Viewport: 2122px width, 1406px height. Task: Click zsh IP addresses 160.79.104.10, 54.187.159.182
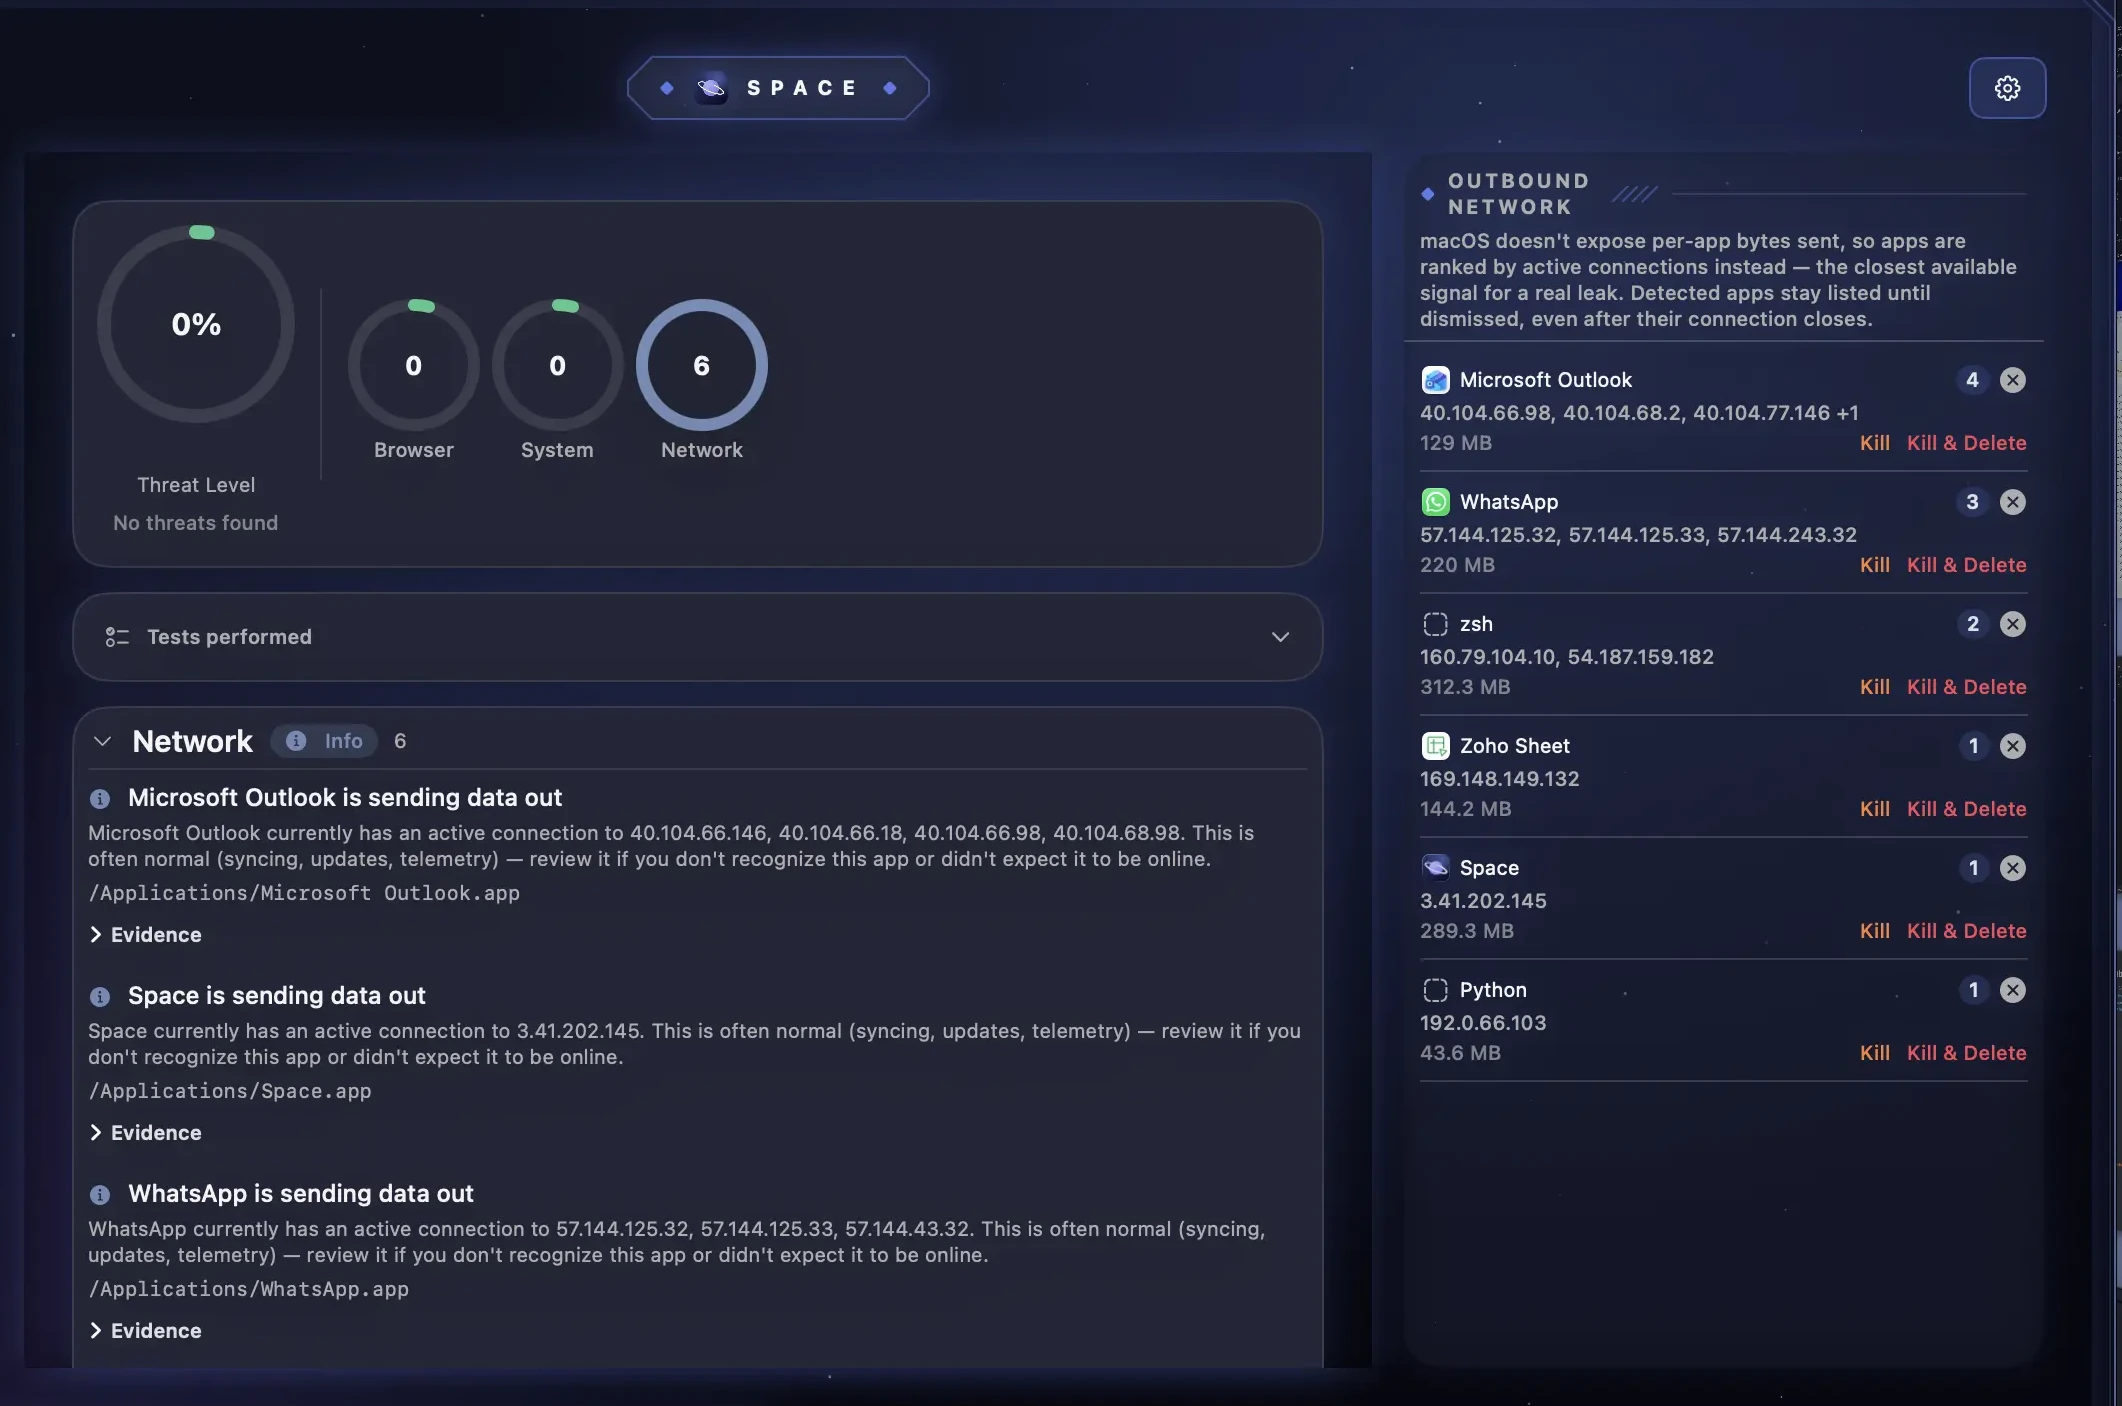coord(1567,657)
